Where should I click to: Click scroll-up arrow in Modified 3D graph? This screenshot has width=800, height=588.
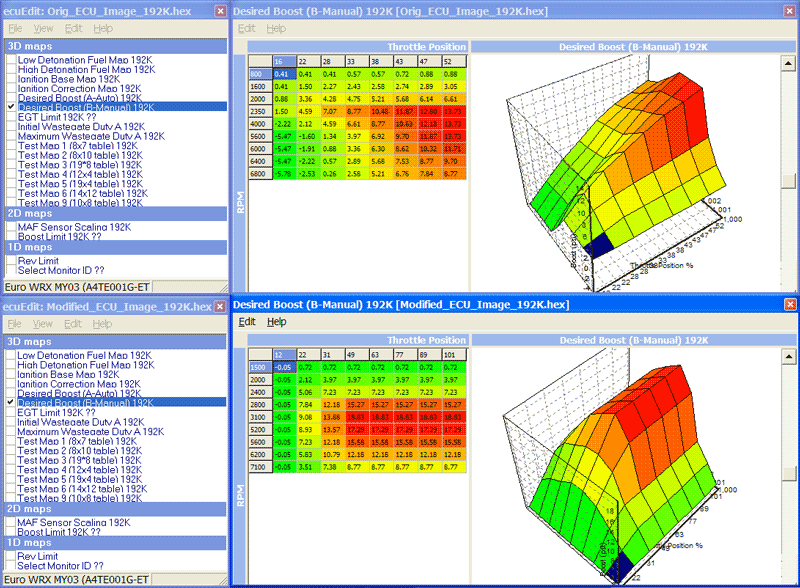pos(789,357)
